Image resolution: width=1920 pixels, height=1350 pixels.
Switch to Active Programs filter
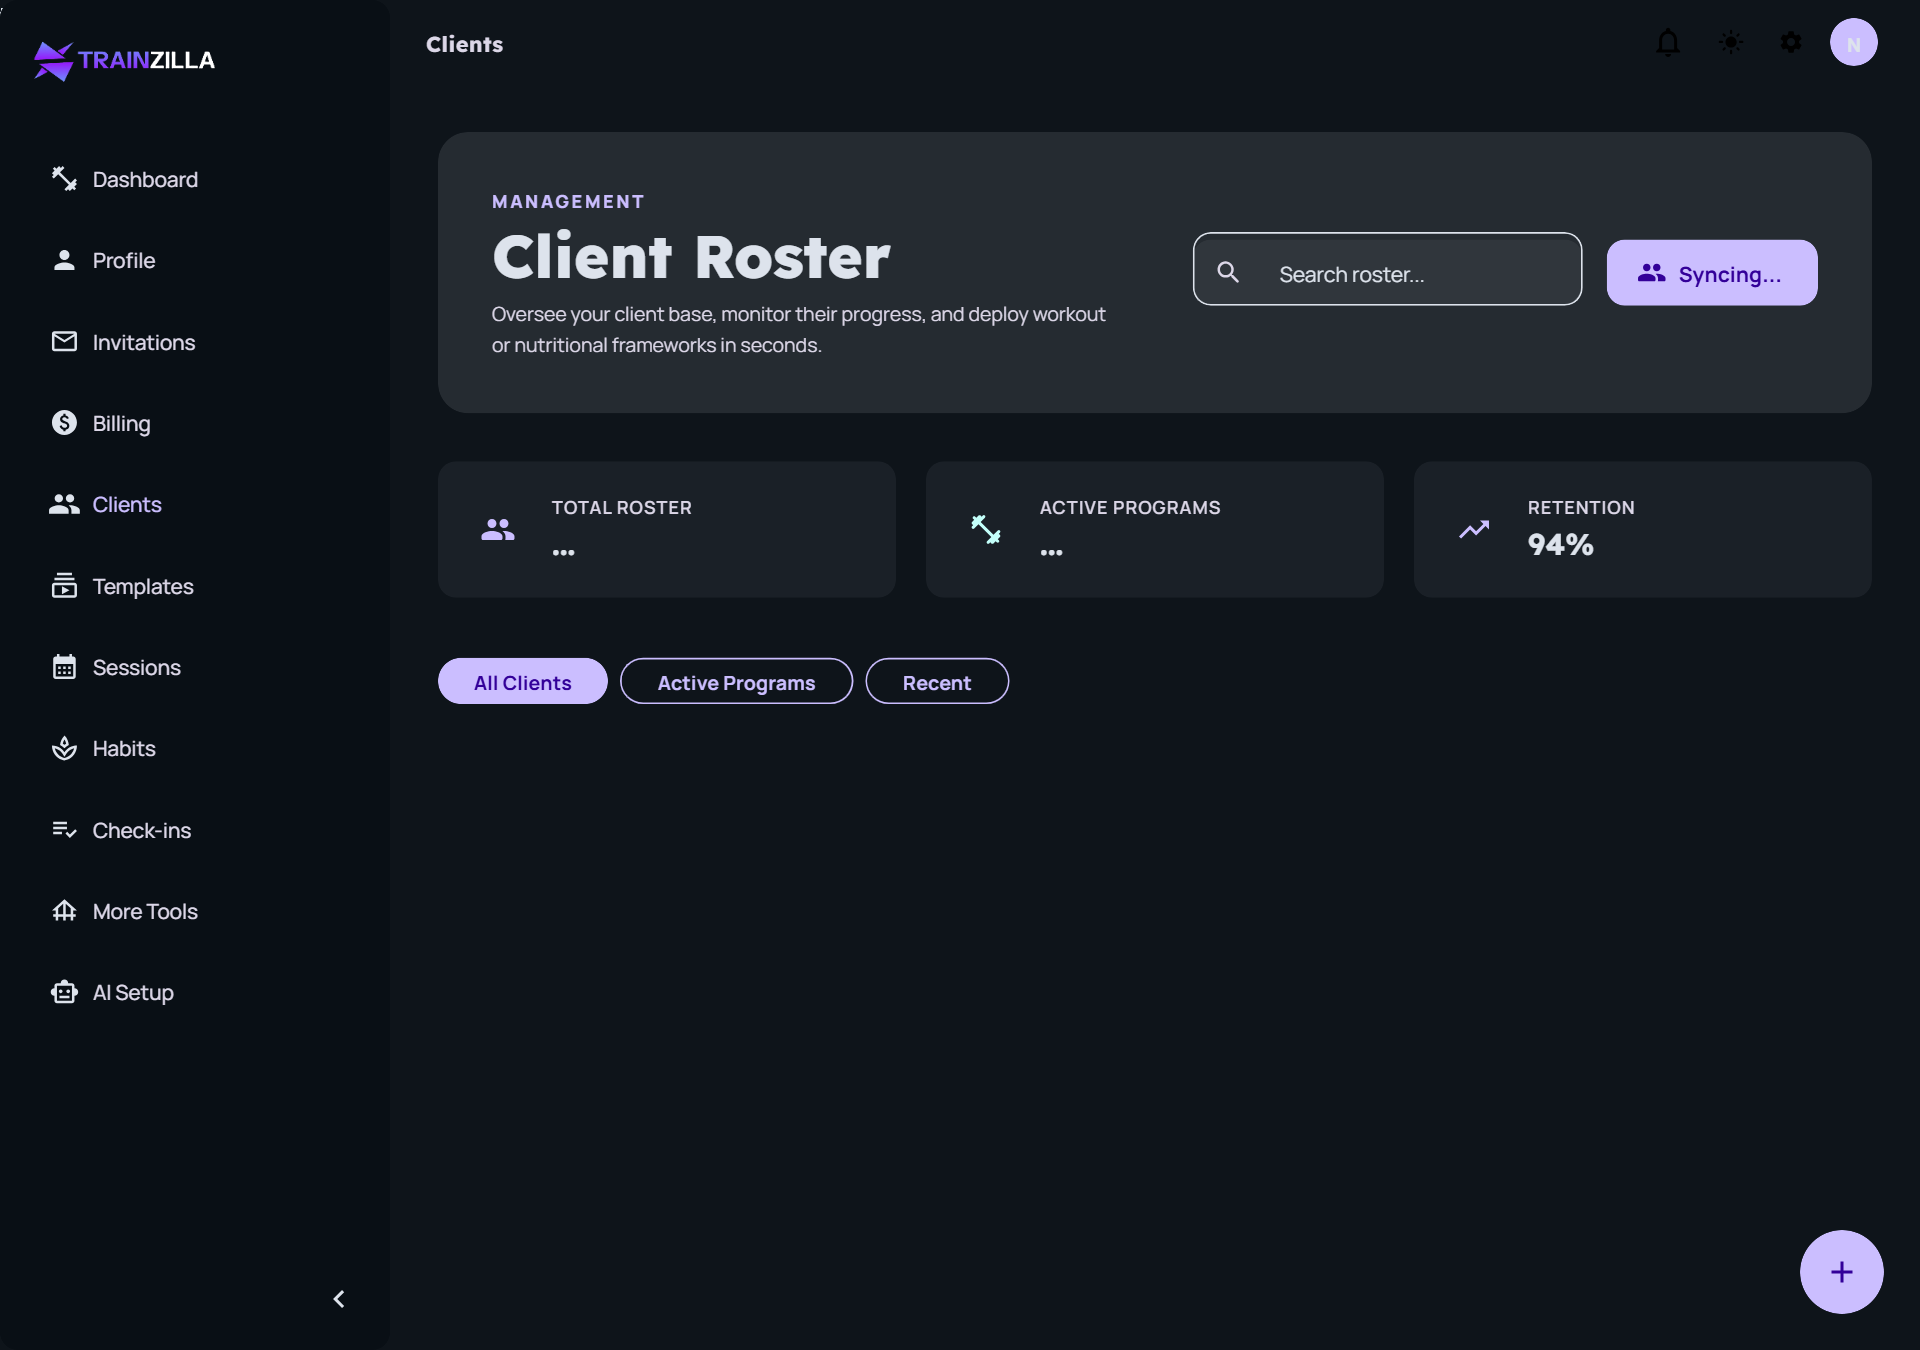coord(736,682)
